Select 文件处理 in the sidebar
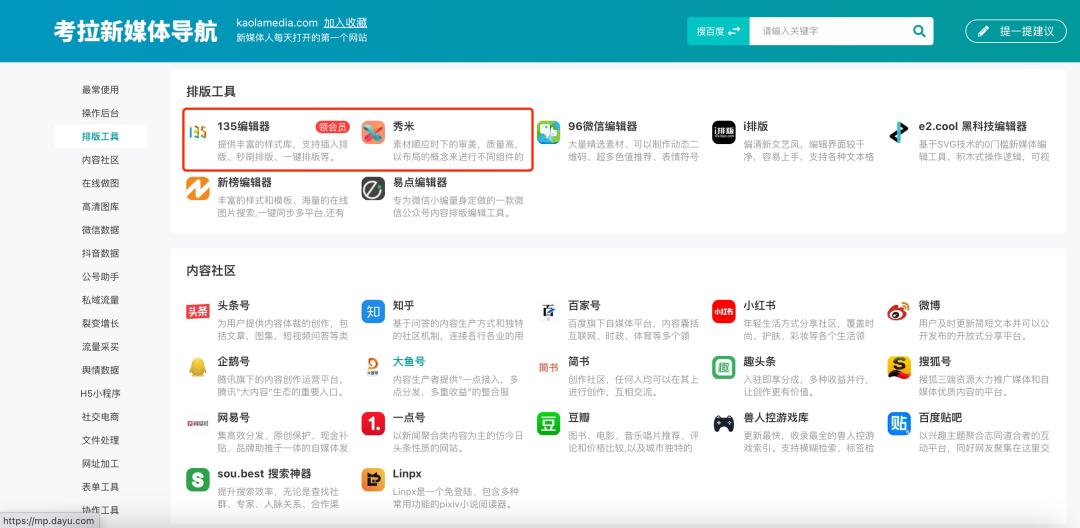This screenshot has height=528, width=1080. tap(101, 441)
